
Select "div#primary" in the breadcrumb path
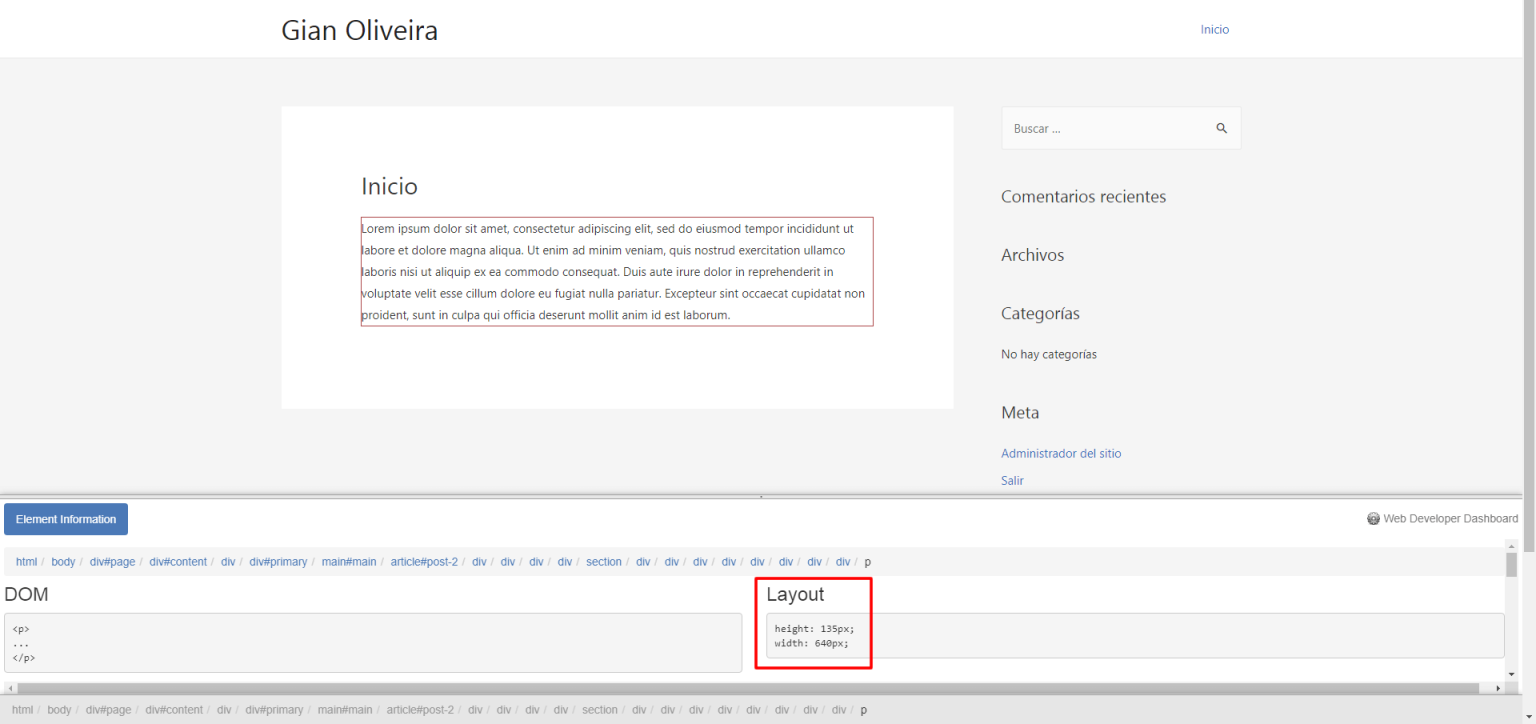278,561
